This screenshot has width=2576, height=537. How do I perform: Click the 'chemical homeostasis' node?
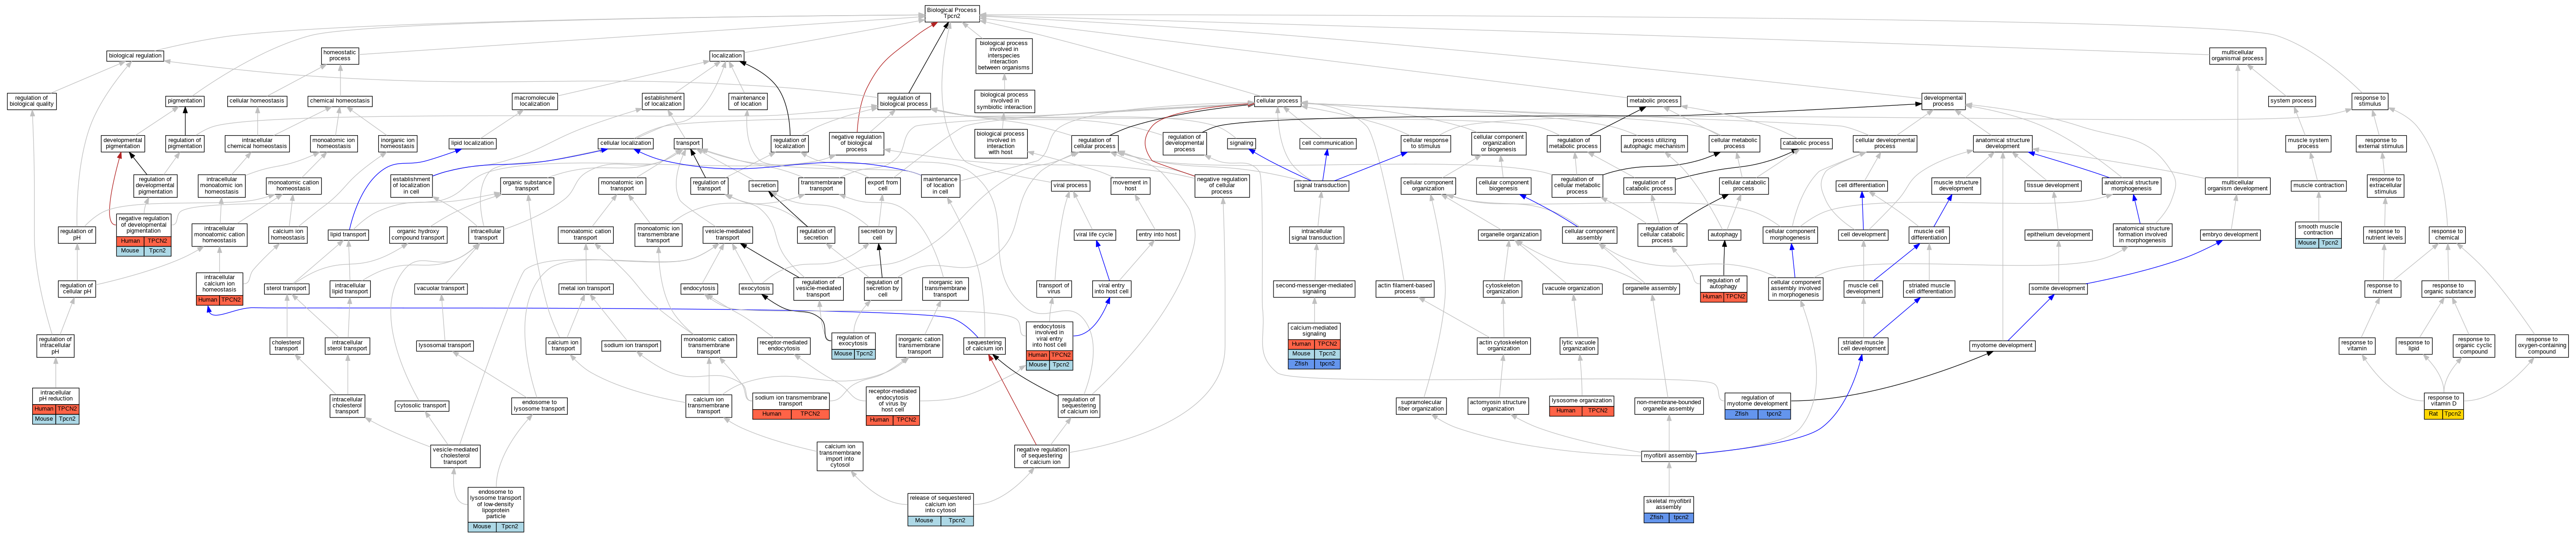(340, 101)
